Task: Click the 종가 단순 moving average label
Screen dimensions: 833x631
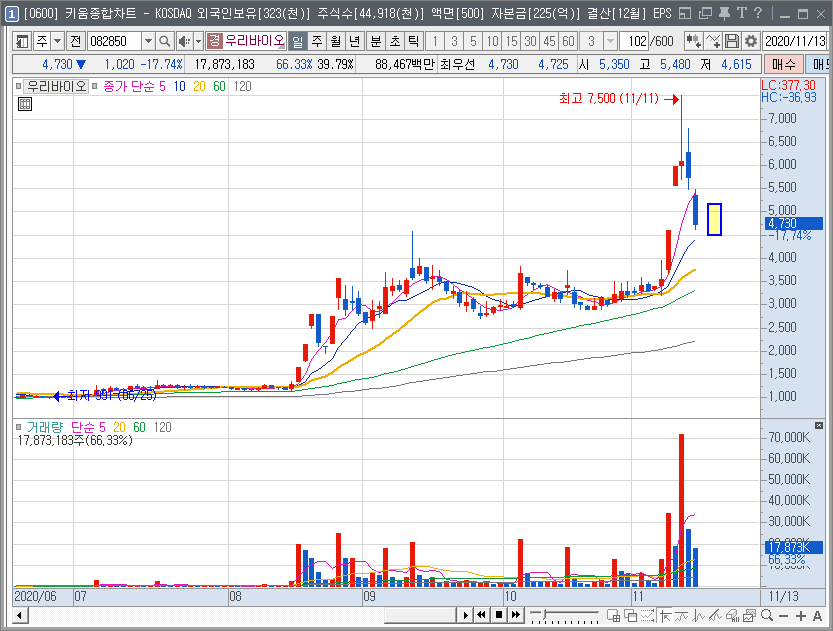Action: click(x=129, y=86)
